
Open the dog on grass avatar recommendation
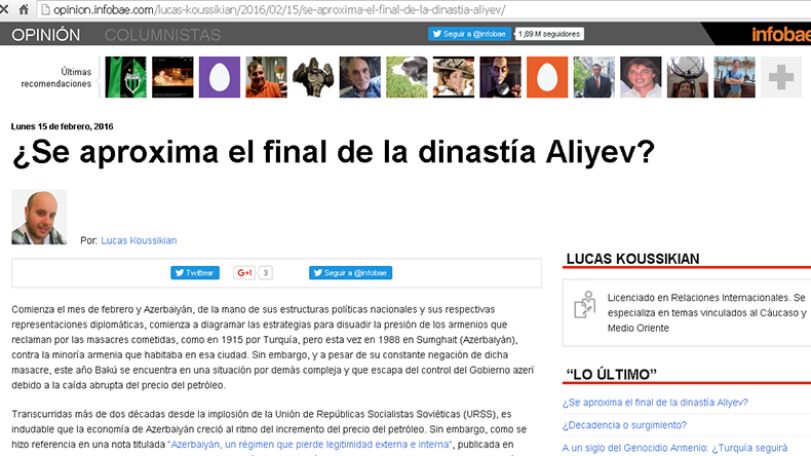(407, 77)
